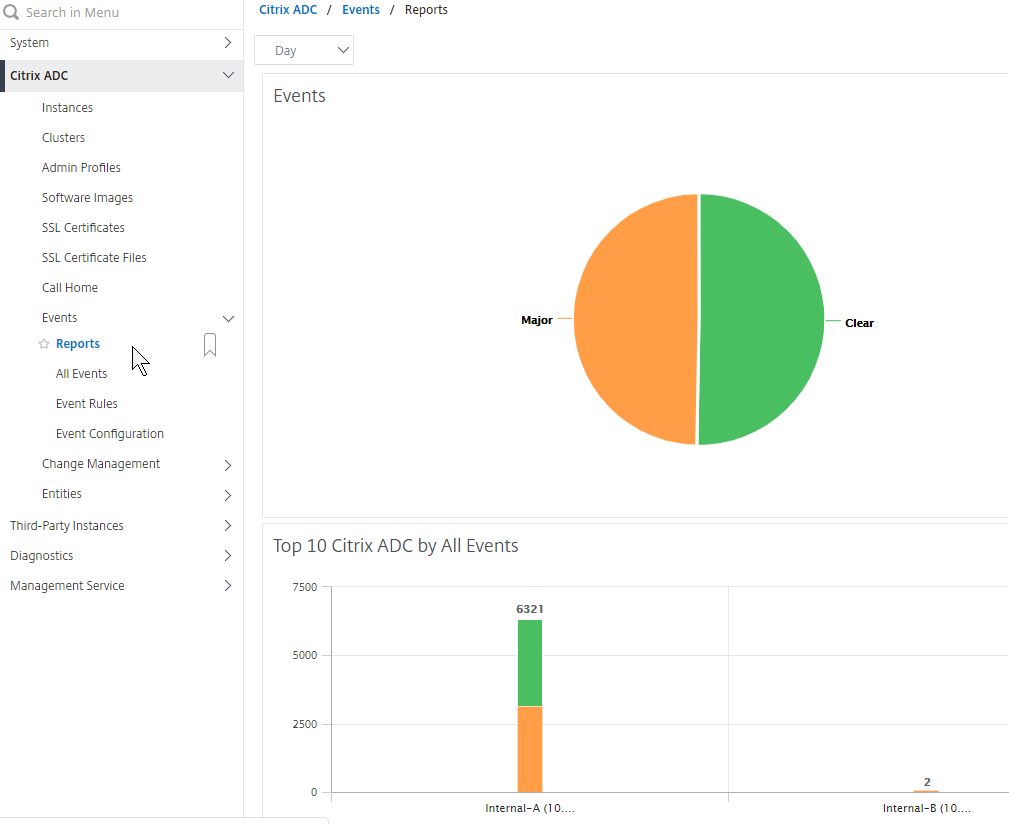Open SSL Certificate Files
The height and width of the screenshot is (824, 1009).
pyautogui.click(x=94, y=257)
